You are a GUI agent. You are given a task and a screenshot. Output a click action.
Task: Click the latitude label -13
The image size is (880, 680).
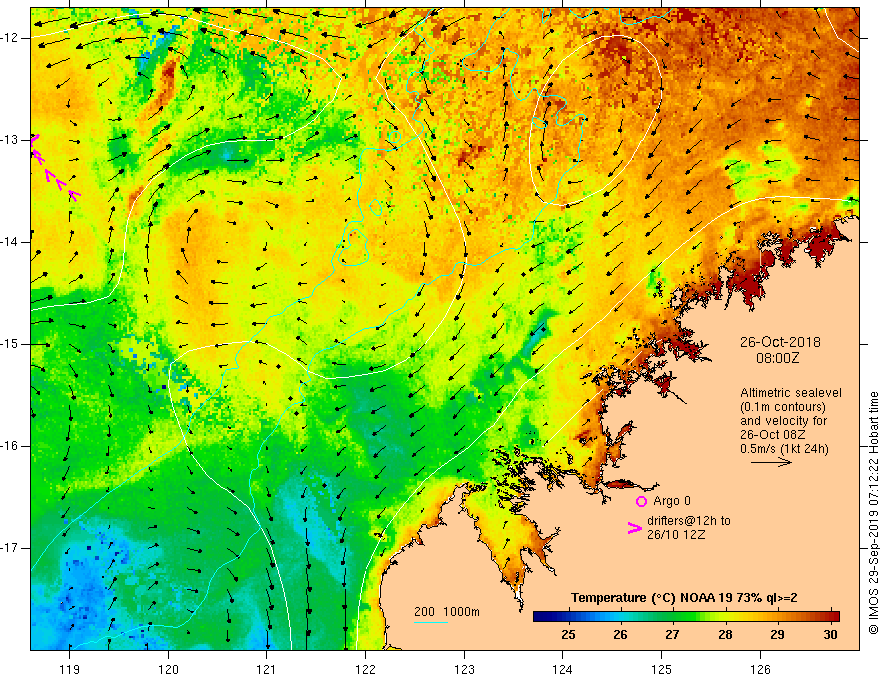[x=10, y=140]
